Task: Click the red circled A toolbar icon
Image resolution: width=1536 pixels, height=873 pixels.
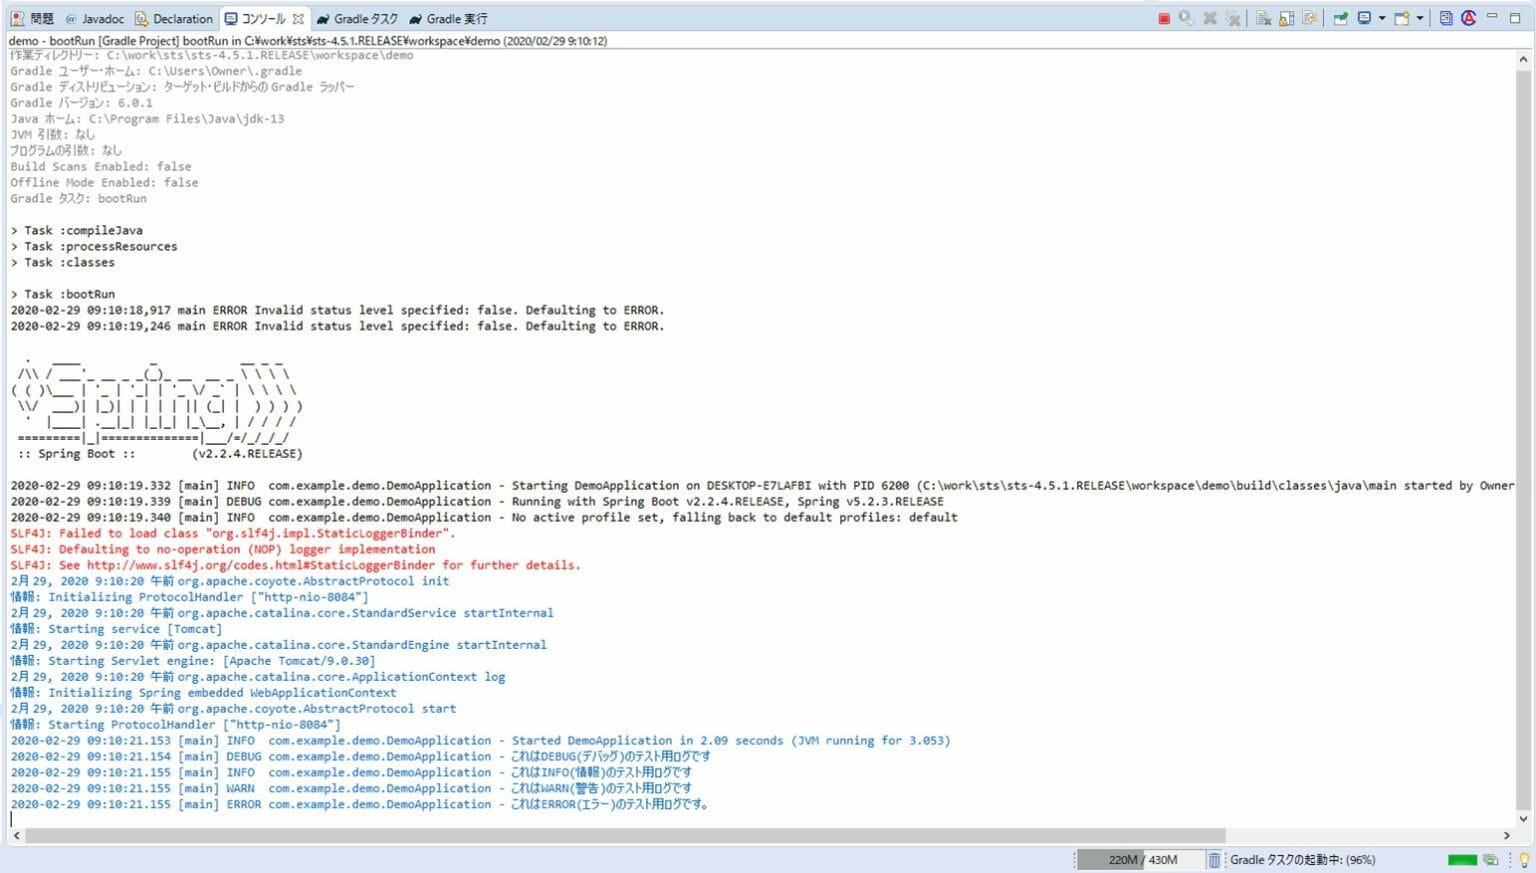Action: (1468, 19)
